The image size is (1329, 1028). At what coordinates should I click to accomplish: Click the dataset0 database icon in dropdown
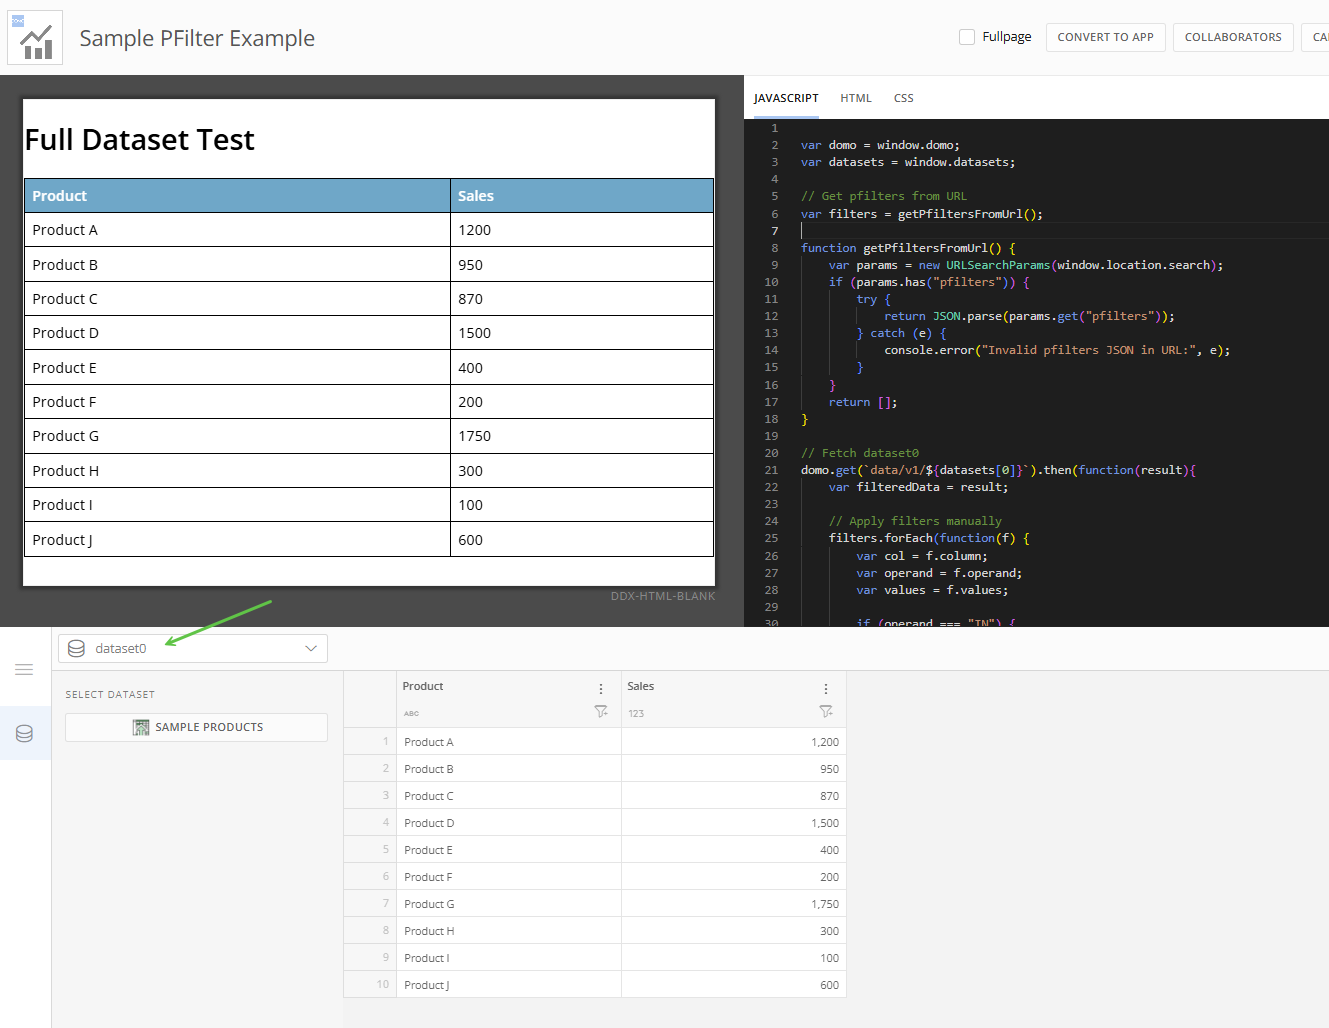(x=76, y=648)
